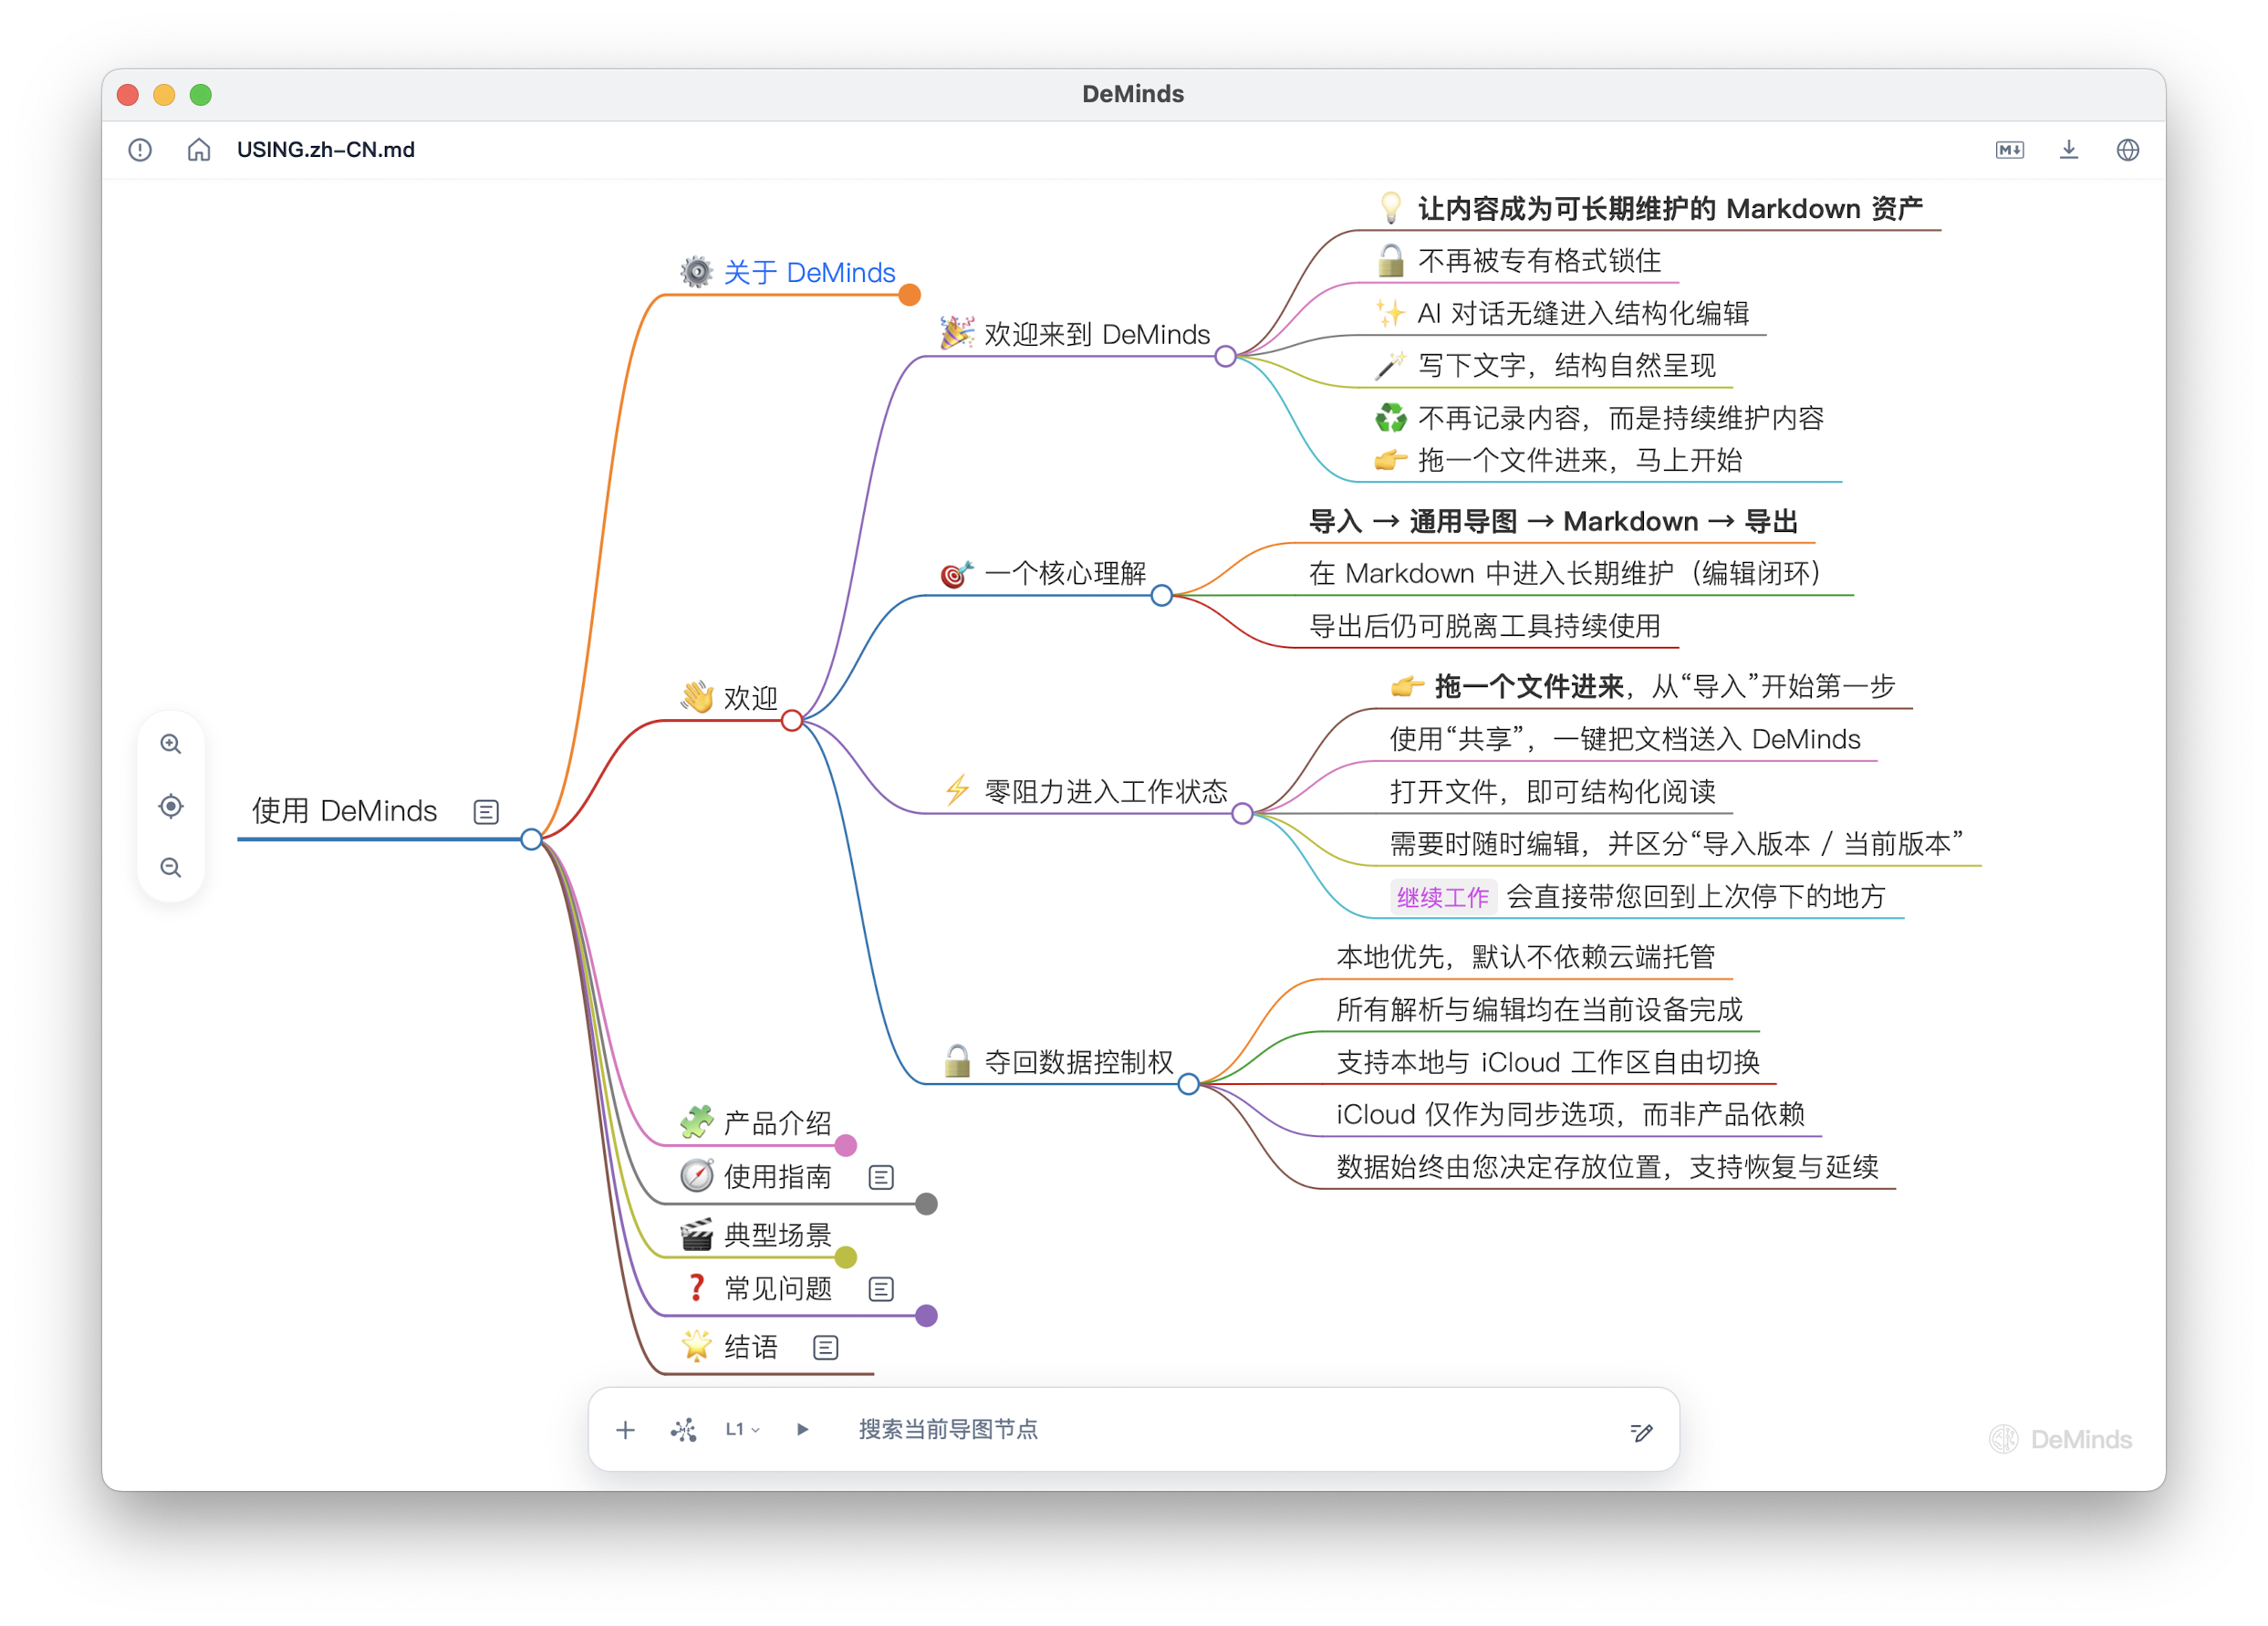Select the 夺回数据控制权 node
This screenshot has height=1626, width=2268.
pos(1058,1061)
